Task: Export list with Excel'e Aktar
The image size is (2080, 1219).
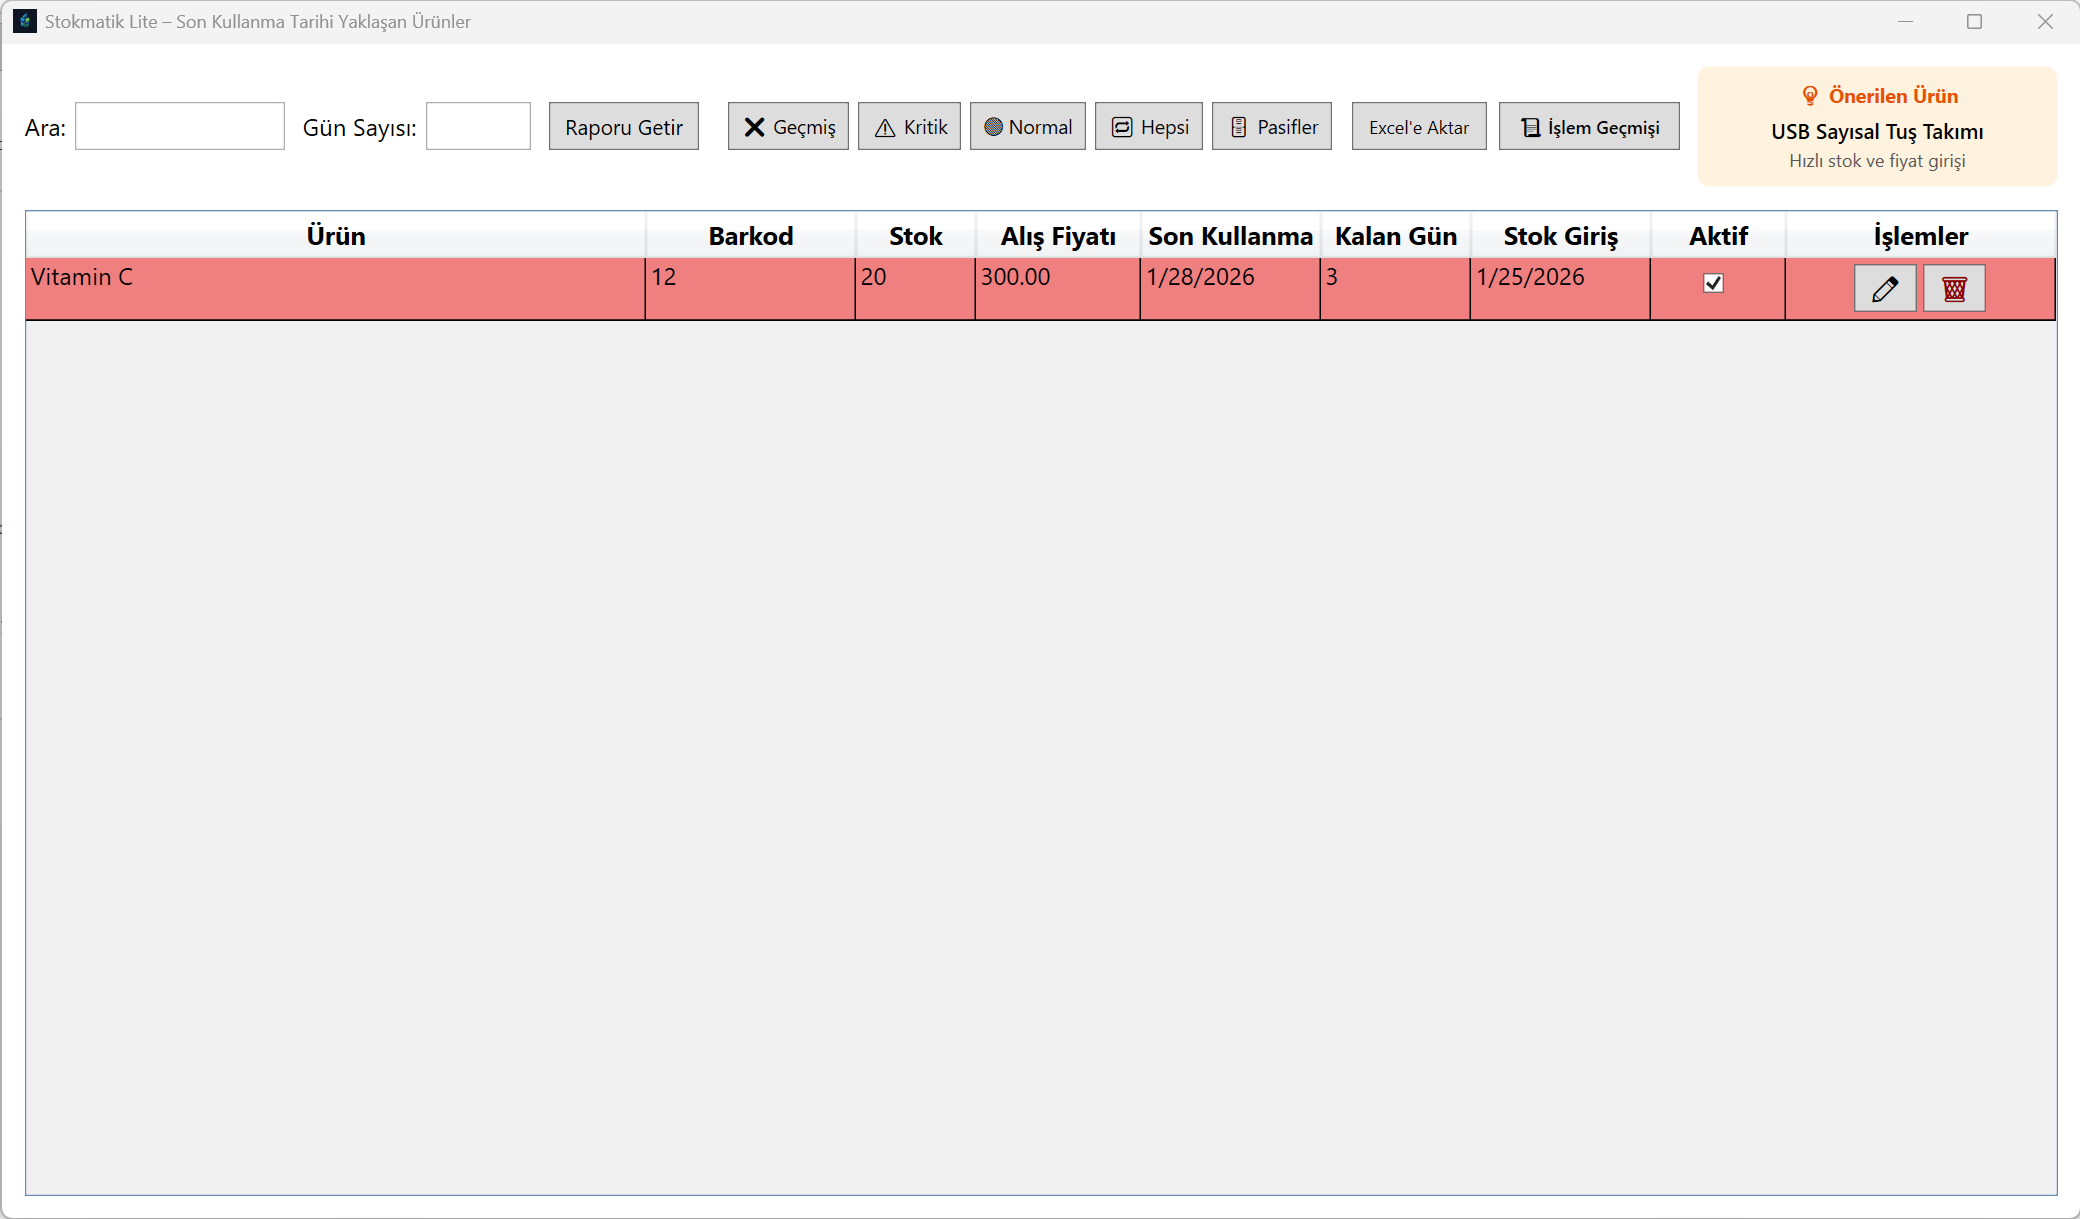Action: (x=1418, y=127)
